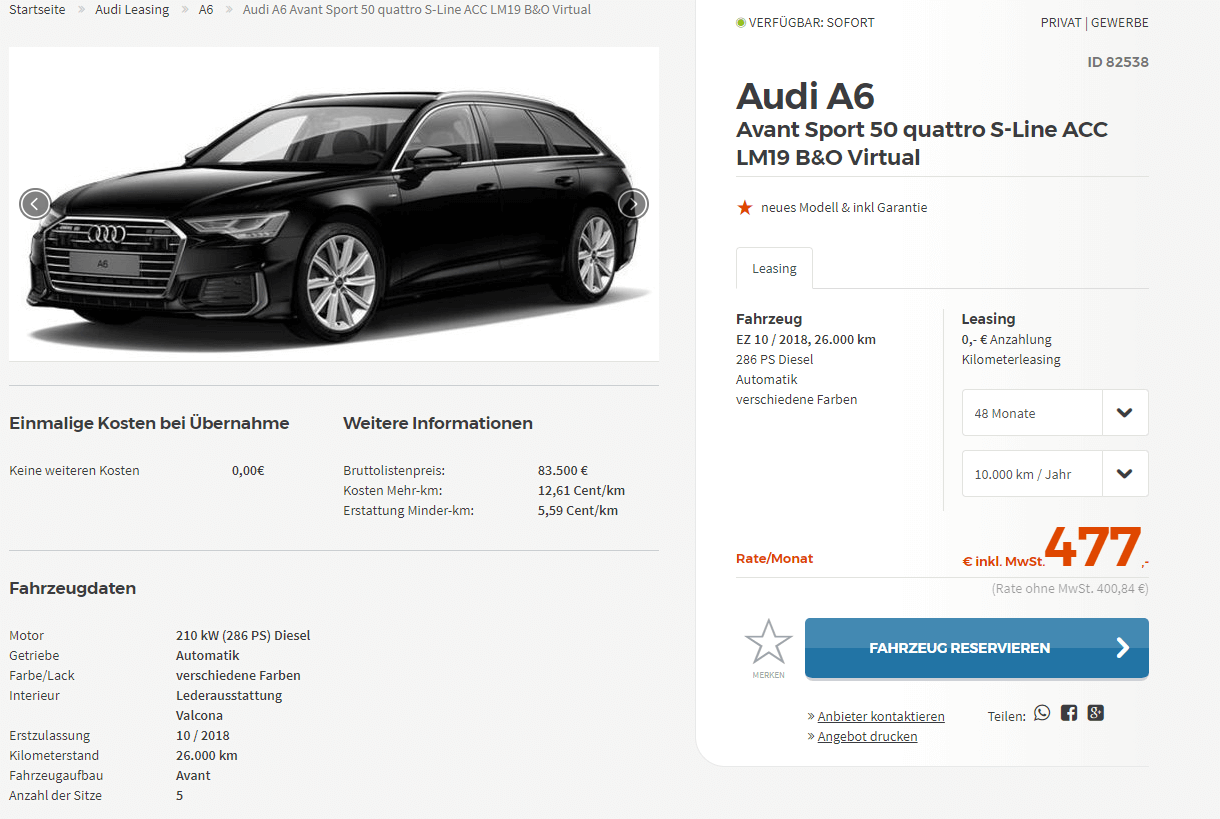The image size is (1220, 819).
Task: Open Audi Leasing breadcrumb link
Action: point(132,10)
